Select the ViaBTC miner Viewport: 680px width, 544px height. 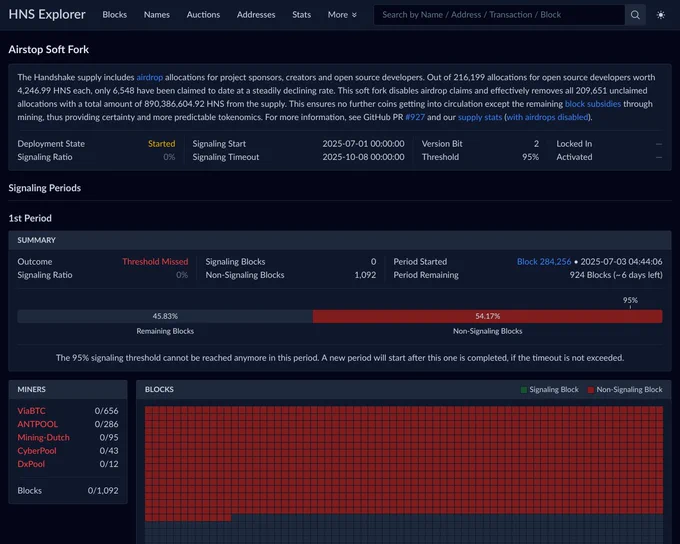(x=31, y=411)
